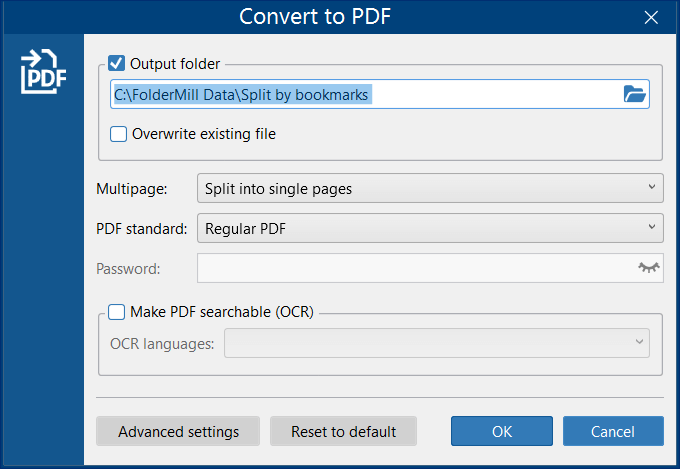Screen dimensions: 680x469
Task: Enable Make PDF searchable (OCR)
Action: click(116, 312)
